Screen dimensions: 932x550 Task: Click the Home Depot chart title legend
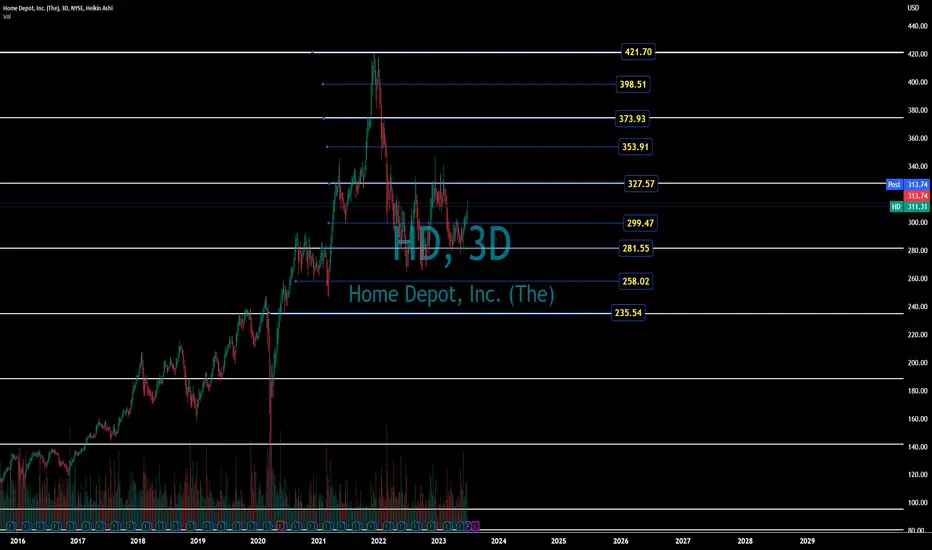[x=58, y=8]
